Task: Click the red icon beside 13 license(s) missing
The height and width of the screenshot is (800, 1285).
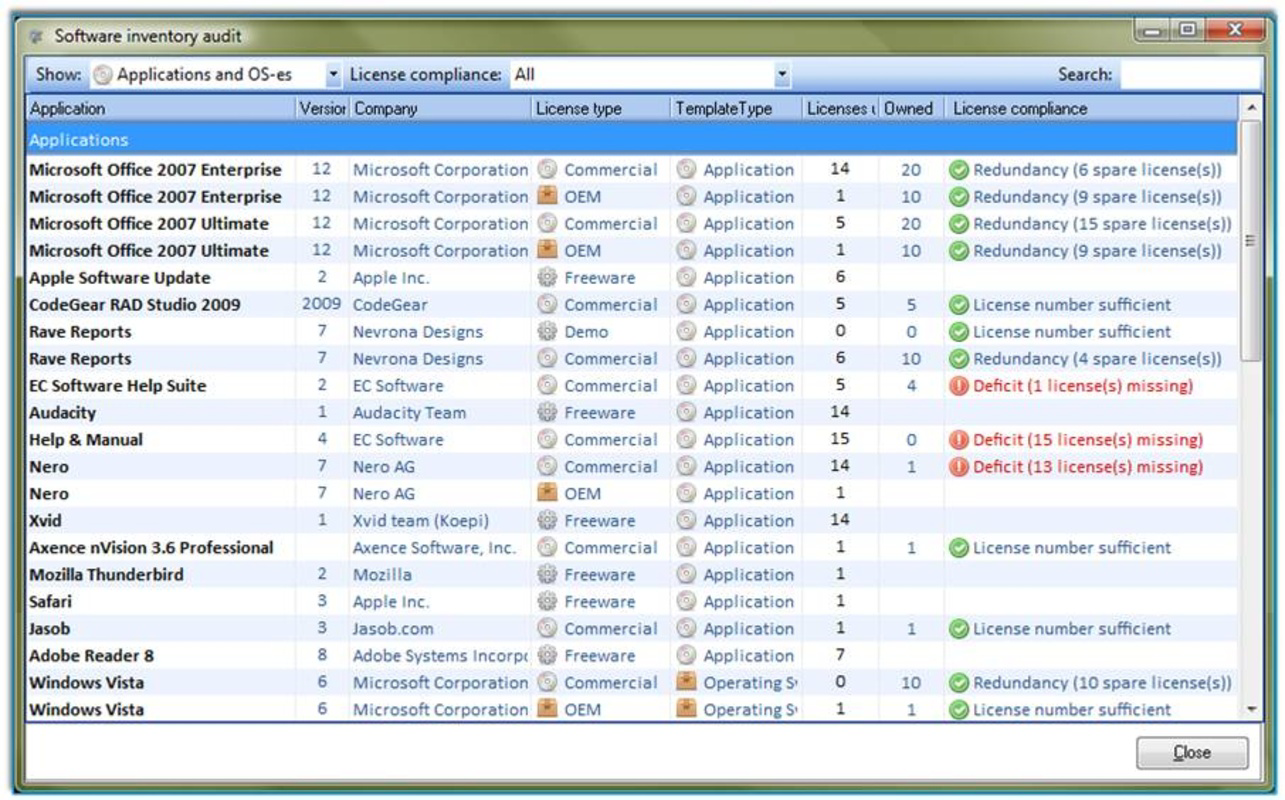Action: (959, 467)
